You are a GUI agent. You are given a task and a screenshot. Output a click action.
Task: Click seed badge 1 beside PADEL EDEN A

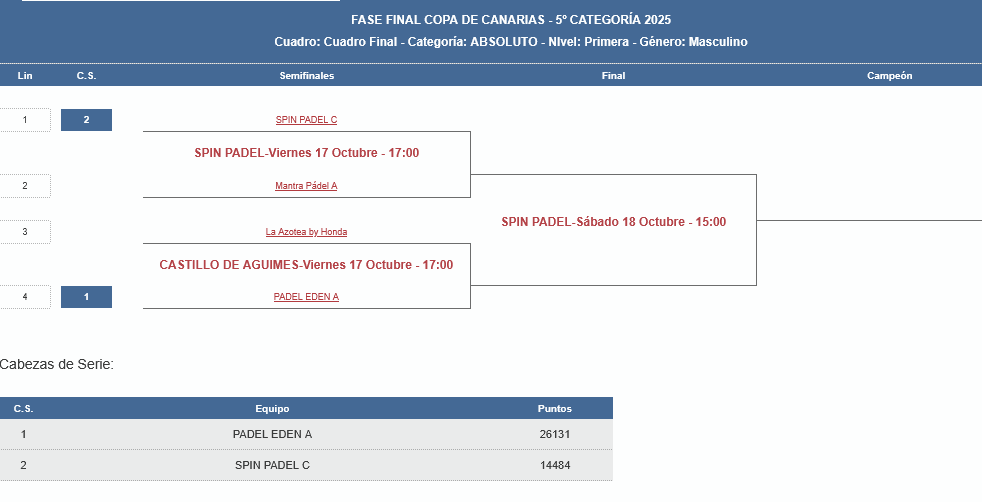coord(86,297)
